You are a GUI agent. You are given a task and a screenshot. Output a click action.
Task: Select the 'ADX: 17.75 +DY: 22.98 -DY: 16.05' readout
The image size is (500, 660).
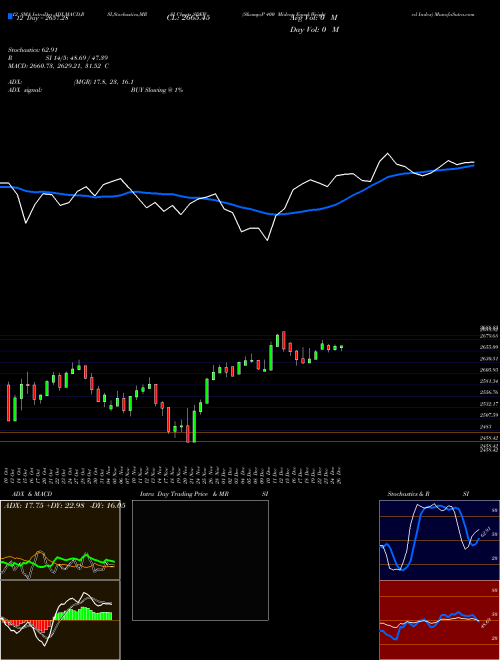(x=64, y=506)
